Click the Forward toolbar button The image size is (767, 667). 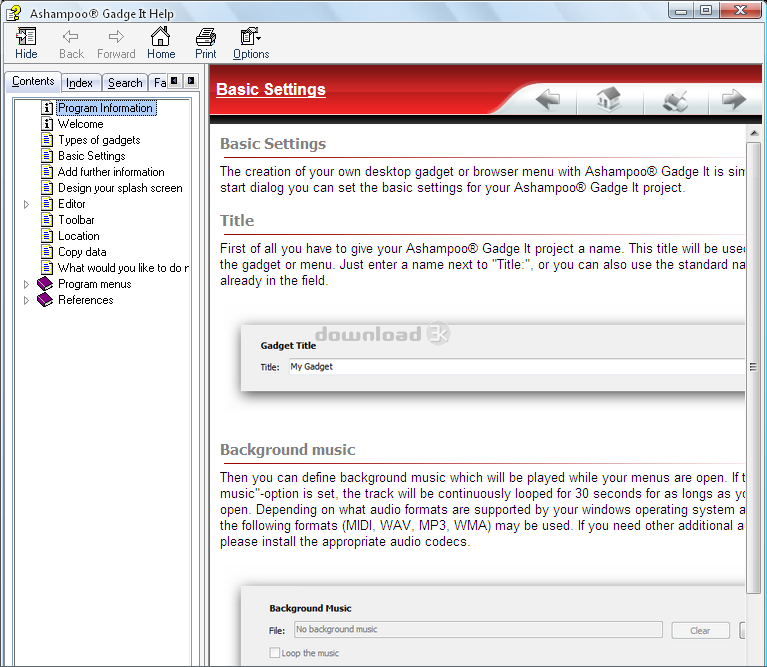pyautogui.click(x=116, y=44)
